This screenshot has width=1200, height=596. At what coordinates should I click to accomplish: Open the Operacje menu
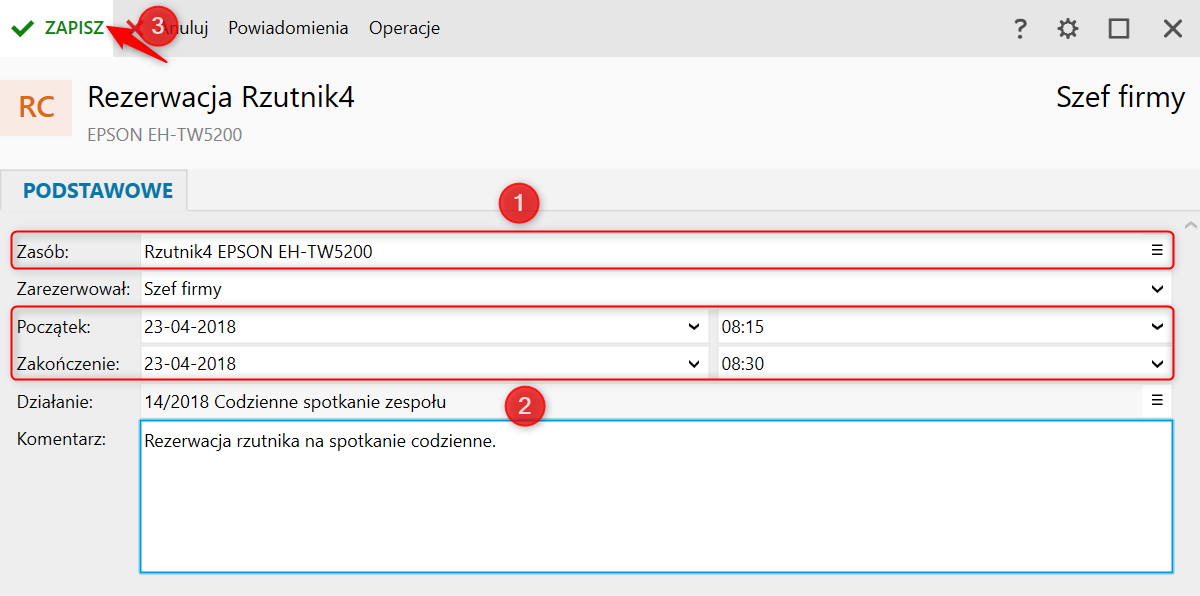pyautogui.click(x=404, y=28)
